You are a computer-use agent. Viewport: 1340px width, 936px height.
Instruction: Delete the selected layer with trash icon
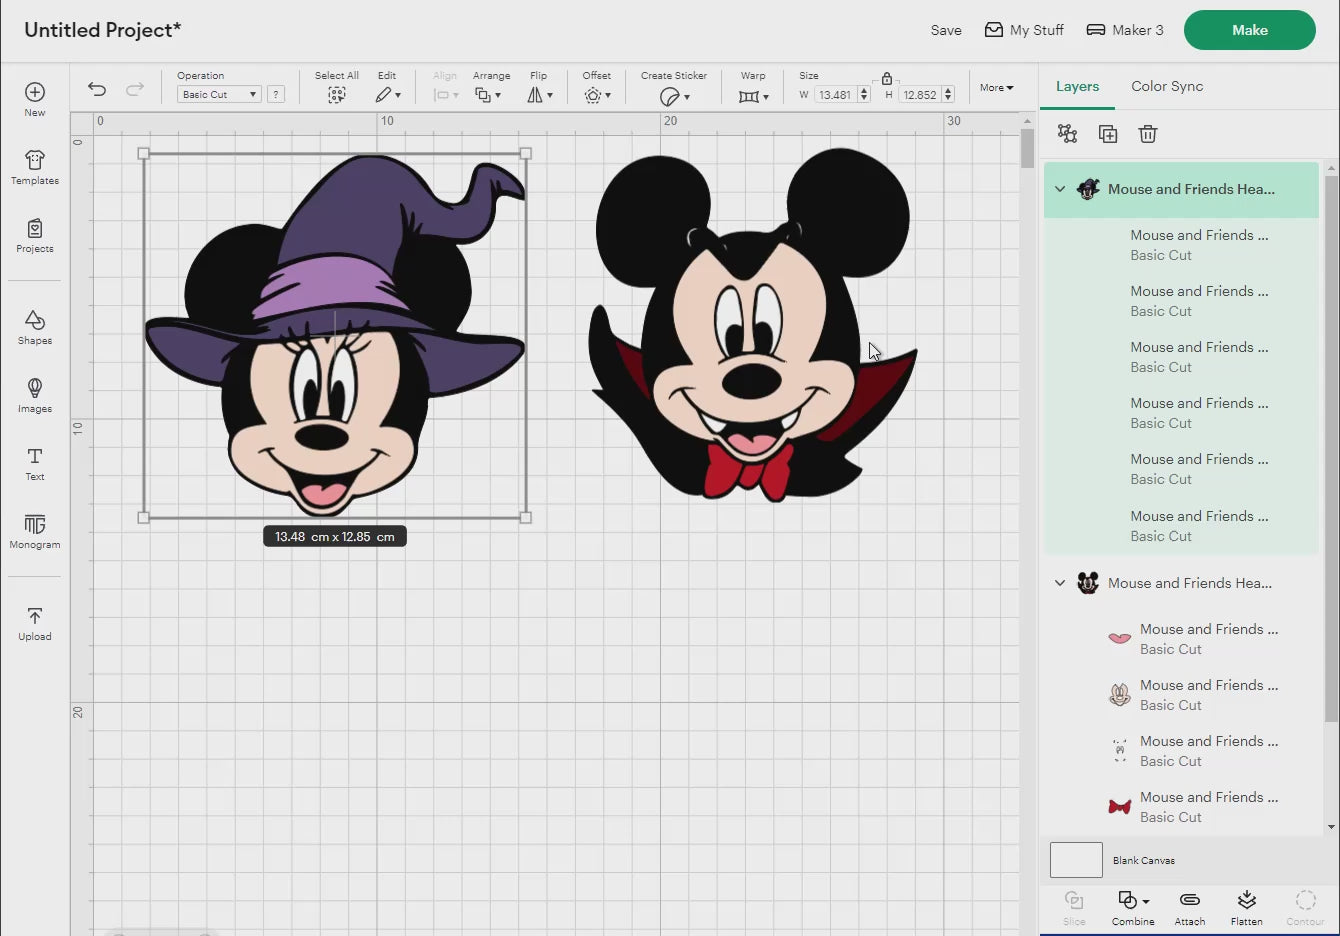click(x=1148, y=134)
